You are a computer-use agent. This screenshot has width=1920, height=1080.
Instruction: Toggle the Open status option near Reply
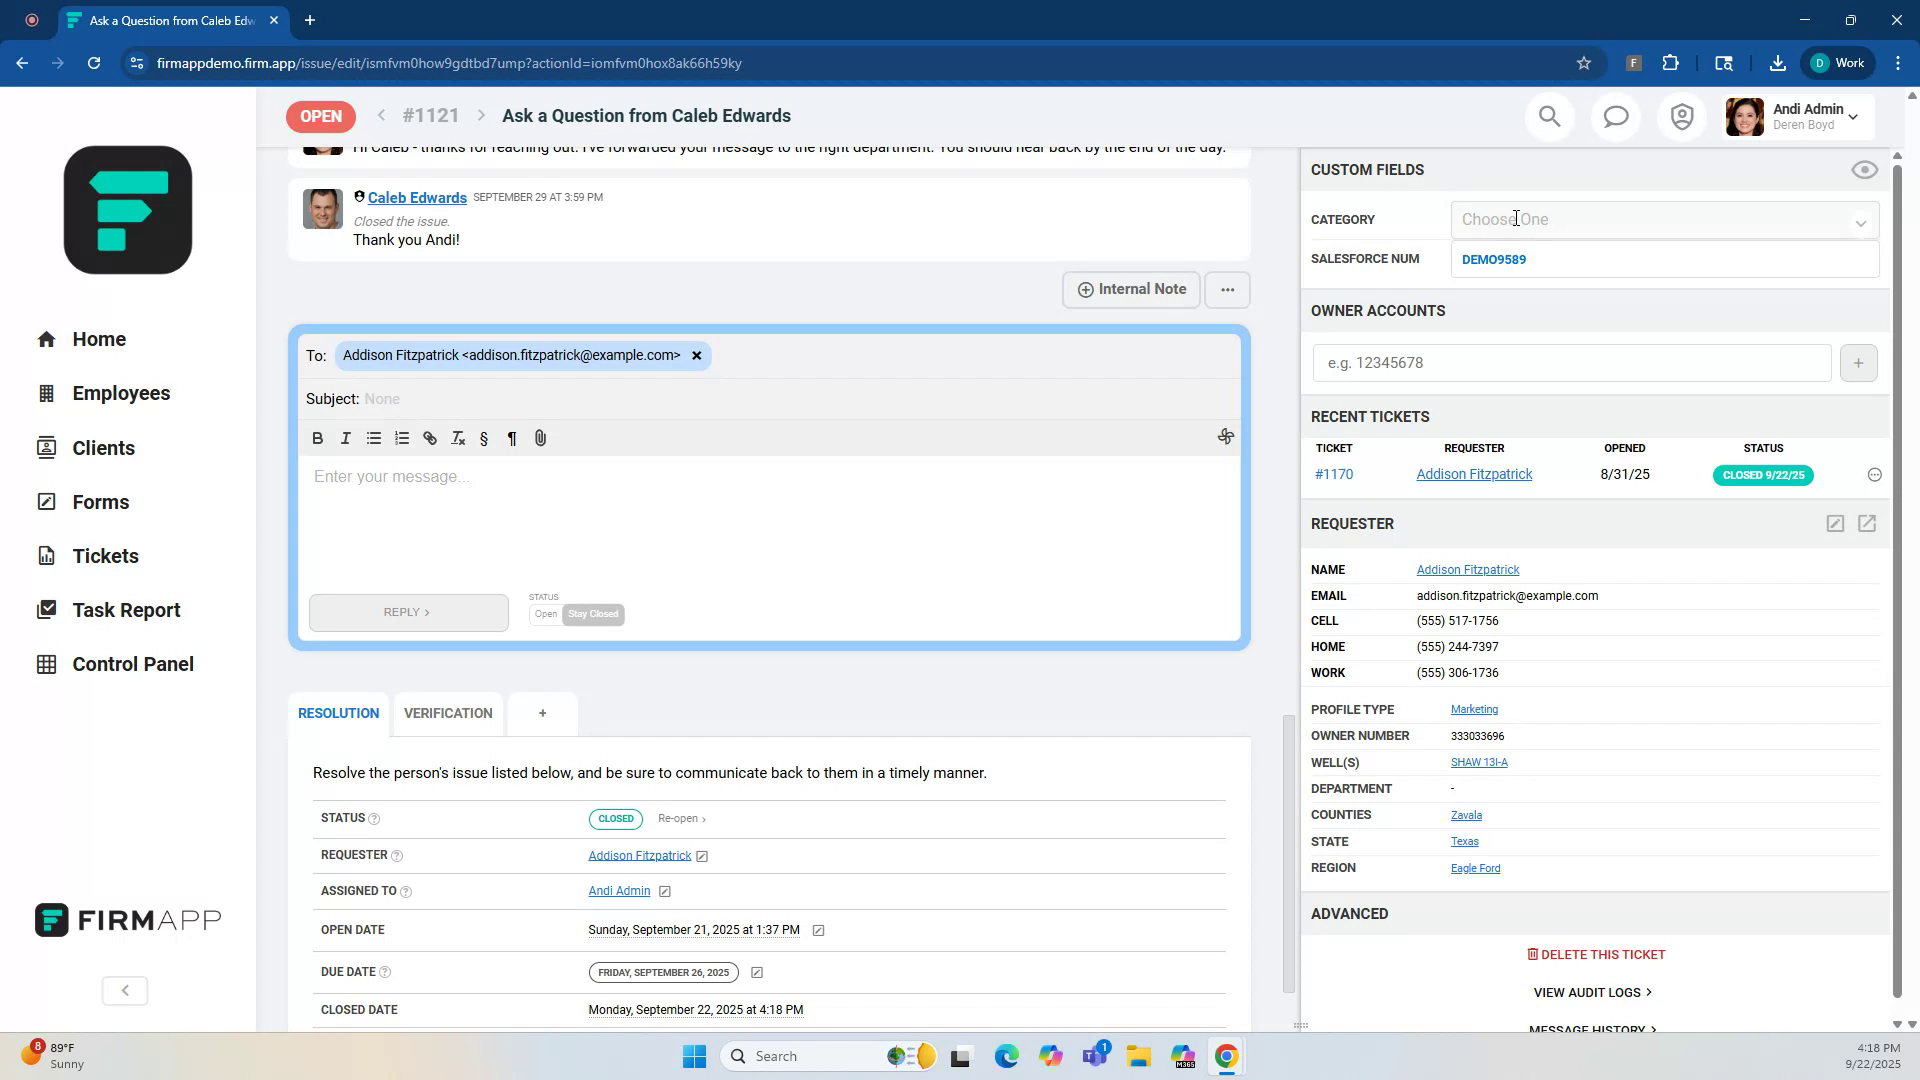click(x=545, y=614)
